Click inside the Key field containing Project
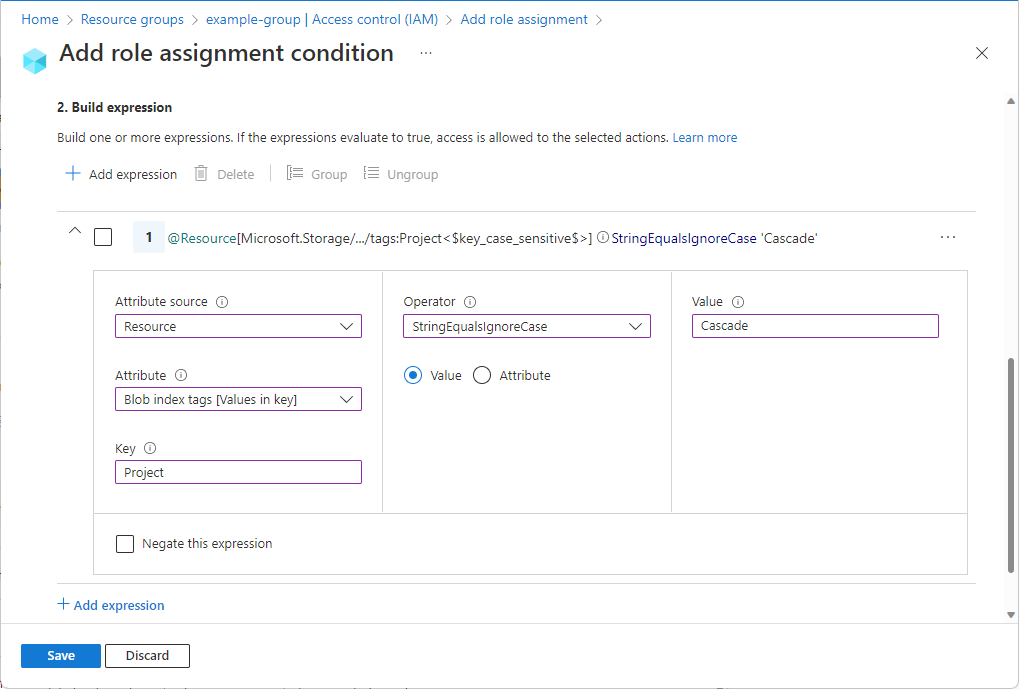This screenshot has height=689, width=1019. coord(238,471)
